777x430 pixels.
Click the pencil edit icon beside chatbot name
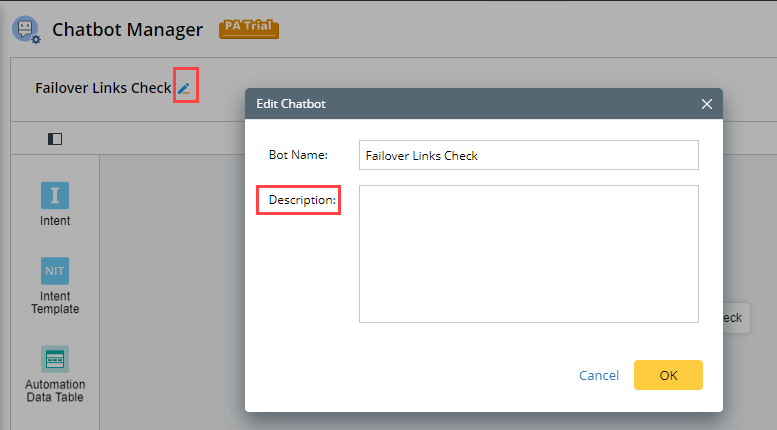click(184, 88)
